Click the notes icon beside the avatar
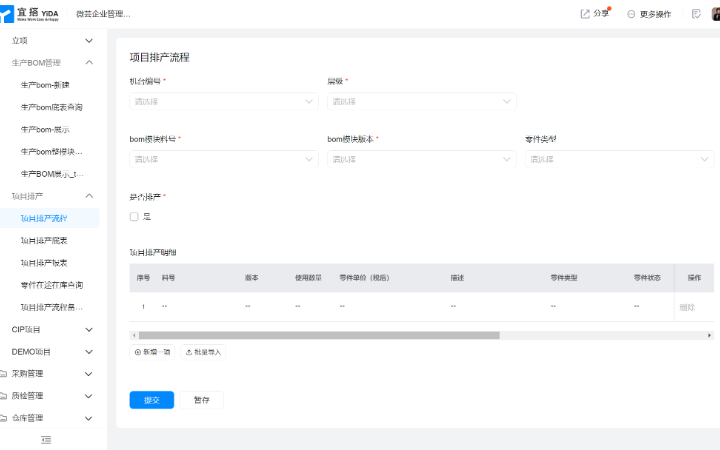This screenshot has width=720, height=450. pyautogui.click(x=696, y=14)
